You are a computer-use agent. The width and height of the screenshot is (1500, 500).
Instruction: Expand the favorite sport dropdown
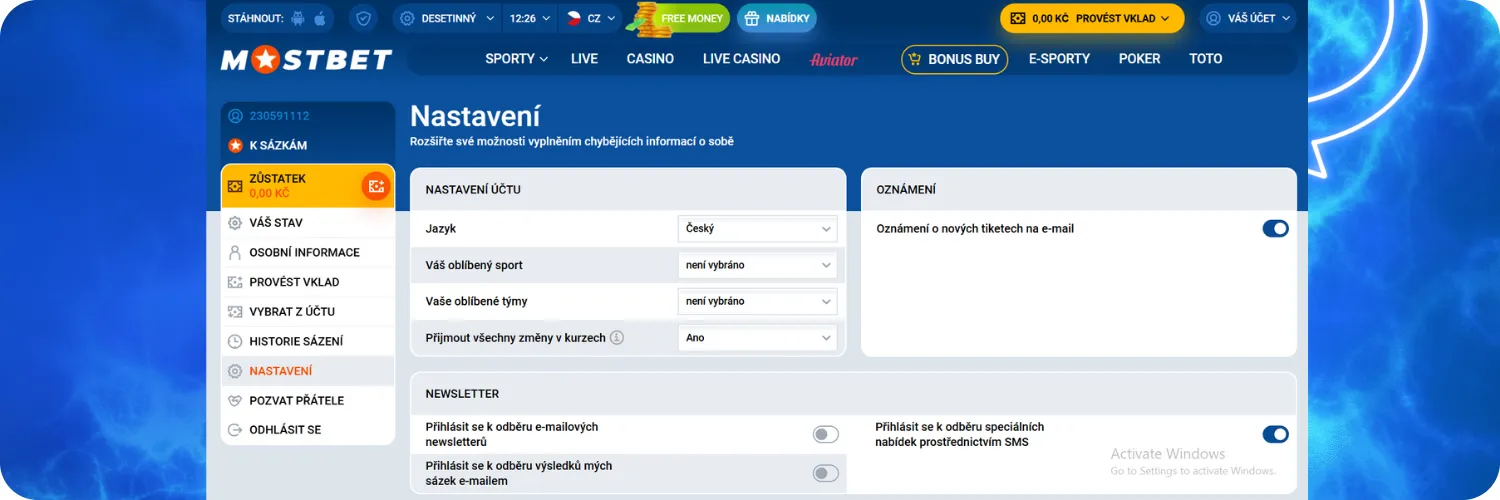tap(757, 265)
